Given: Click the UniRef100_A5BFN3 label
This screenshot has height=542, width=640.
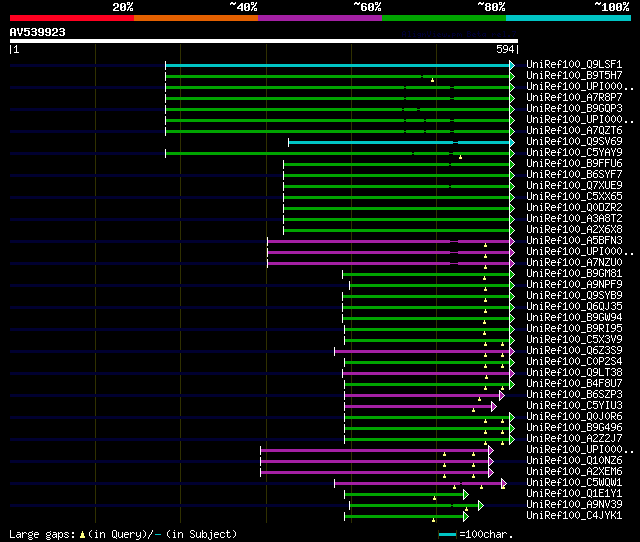Looking at the screenshot, I should (x=574, y=241).
